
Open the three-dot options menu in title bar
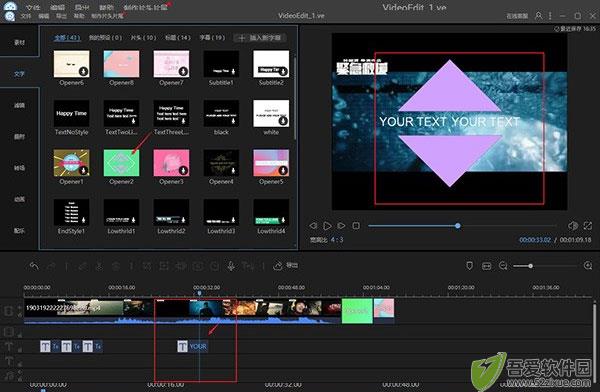click(550, 16)
